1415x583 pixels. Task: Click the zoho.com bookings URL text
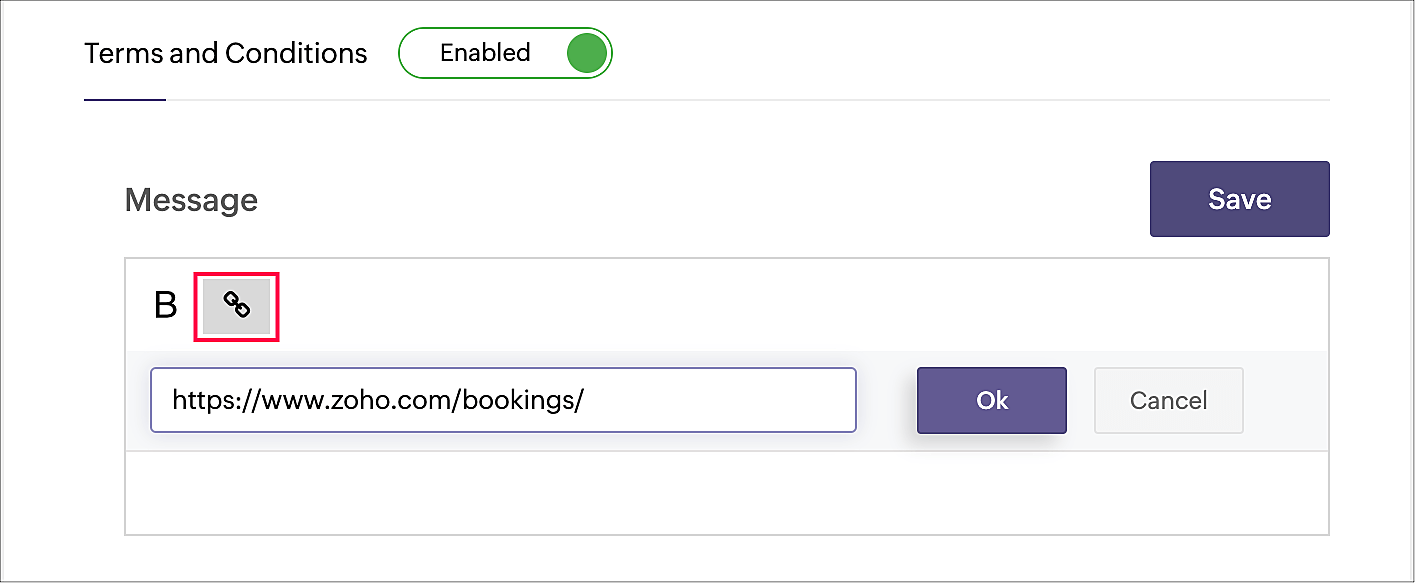point(377,401)
